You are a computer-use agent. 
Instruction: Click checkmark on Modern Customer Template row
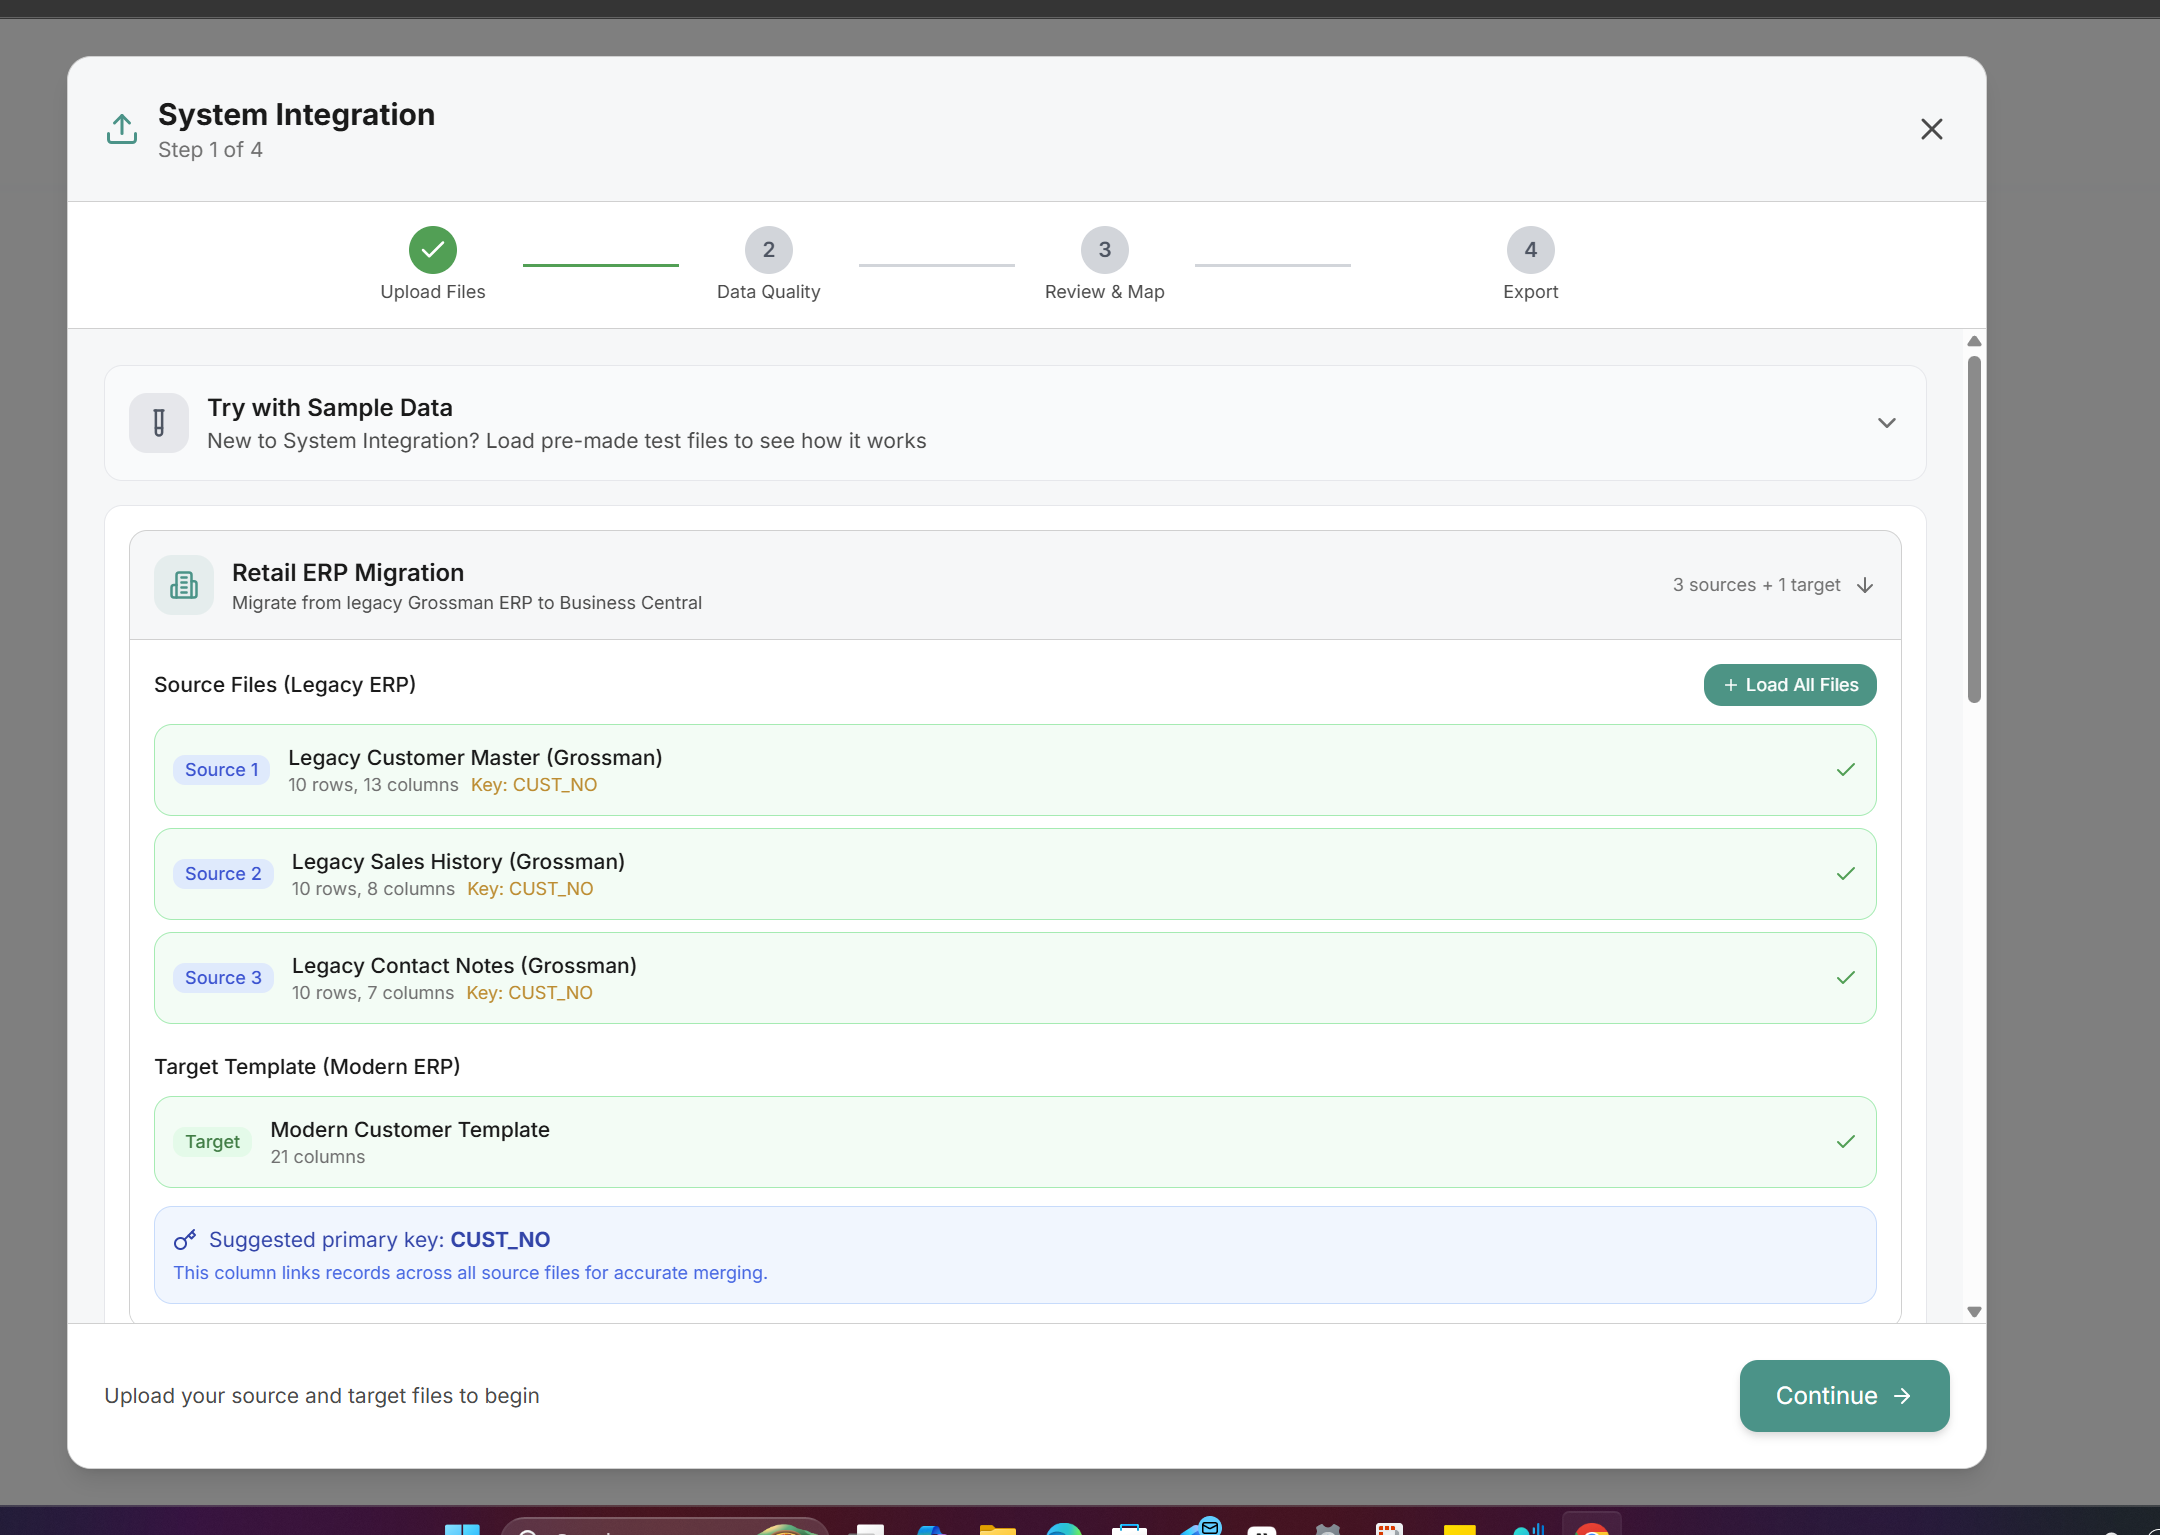point(1845,1142)
